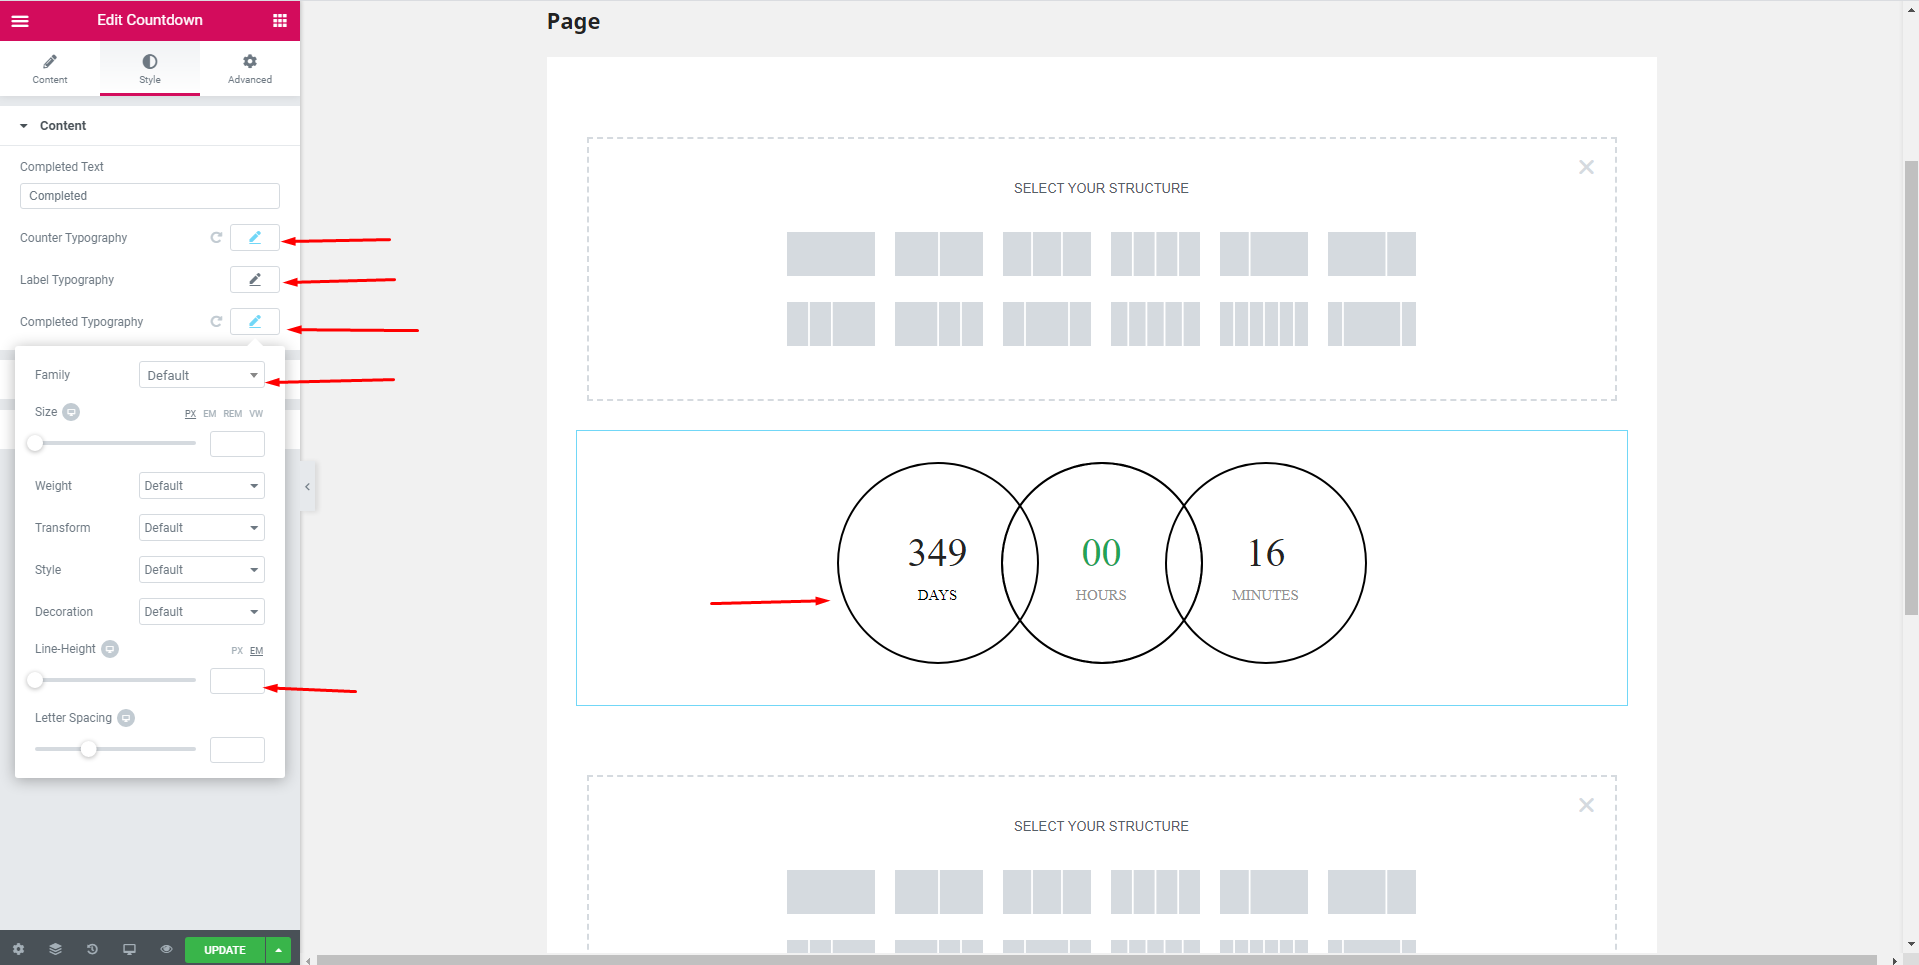Click the Letter Spacing slider handle
1919x965 pixels.
[x=89, y=749]
